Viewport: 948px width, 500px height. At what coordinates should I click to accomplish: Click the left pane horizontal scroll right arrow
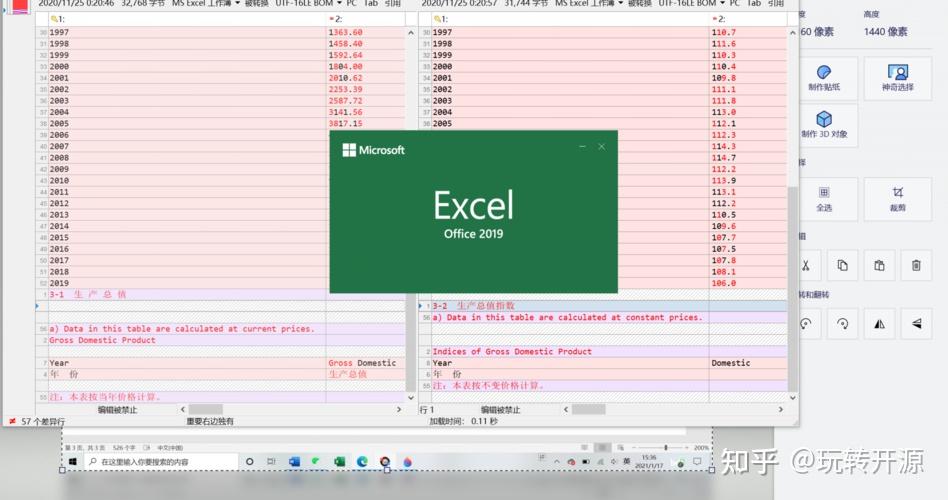point(399,409)
